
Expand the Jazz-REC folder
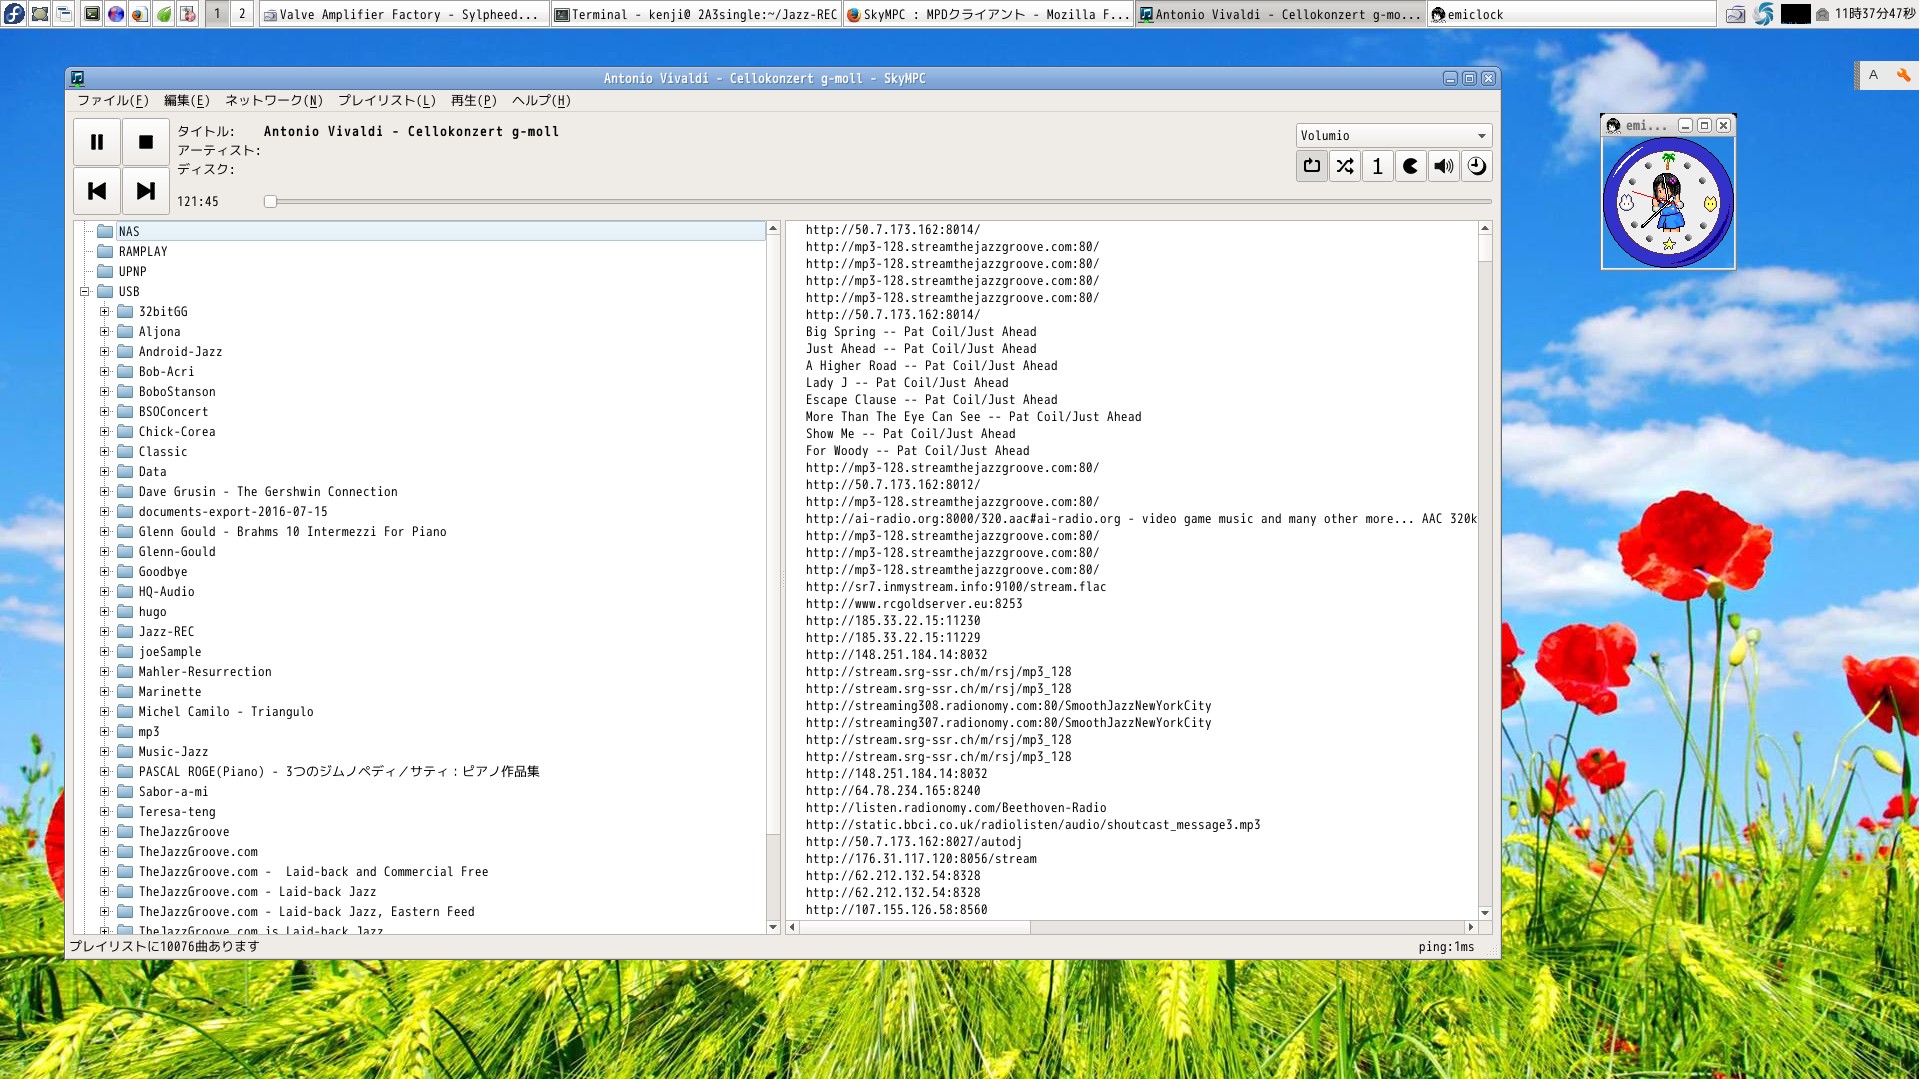click(104, 631)
